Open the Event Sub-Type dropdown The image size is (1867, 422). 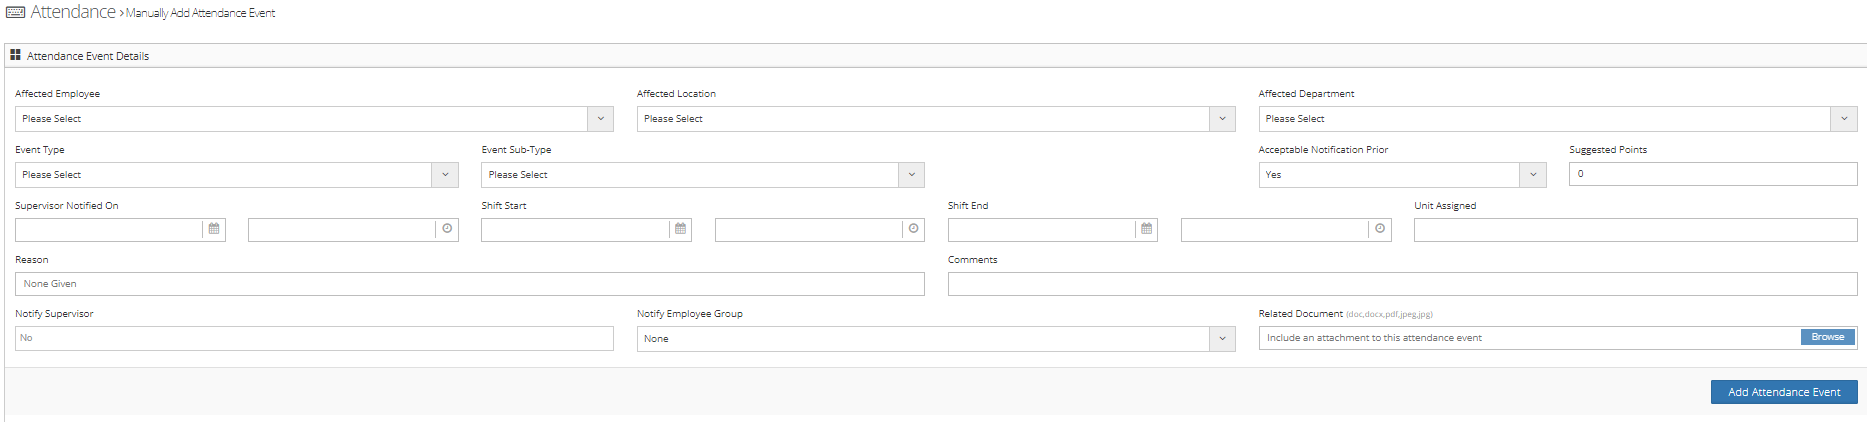(911, 175)
